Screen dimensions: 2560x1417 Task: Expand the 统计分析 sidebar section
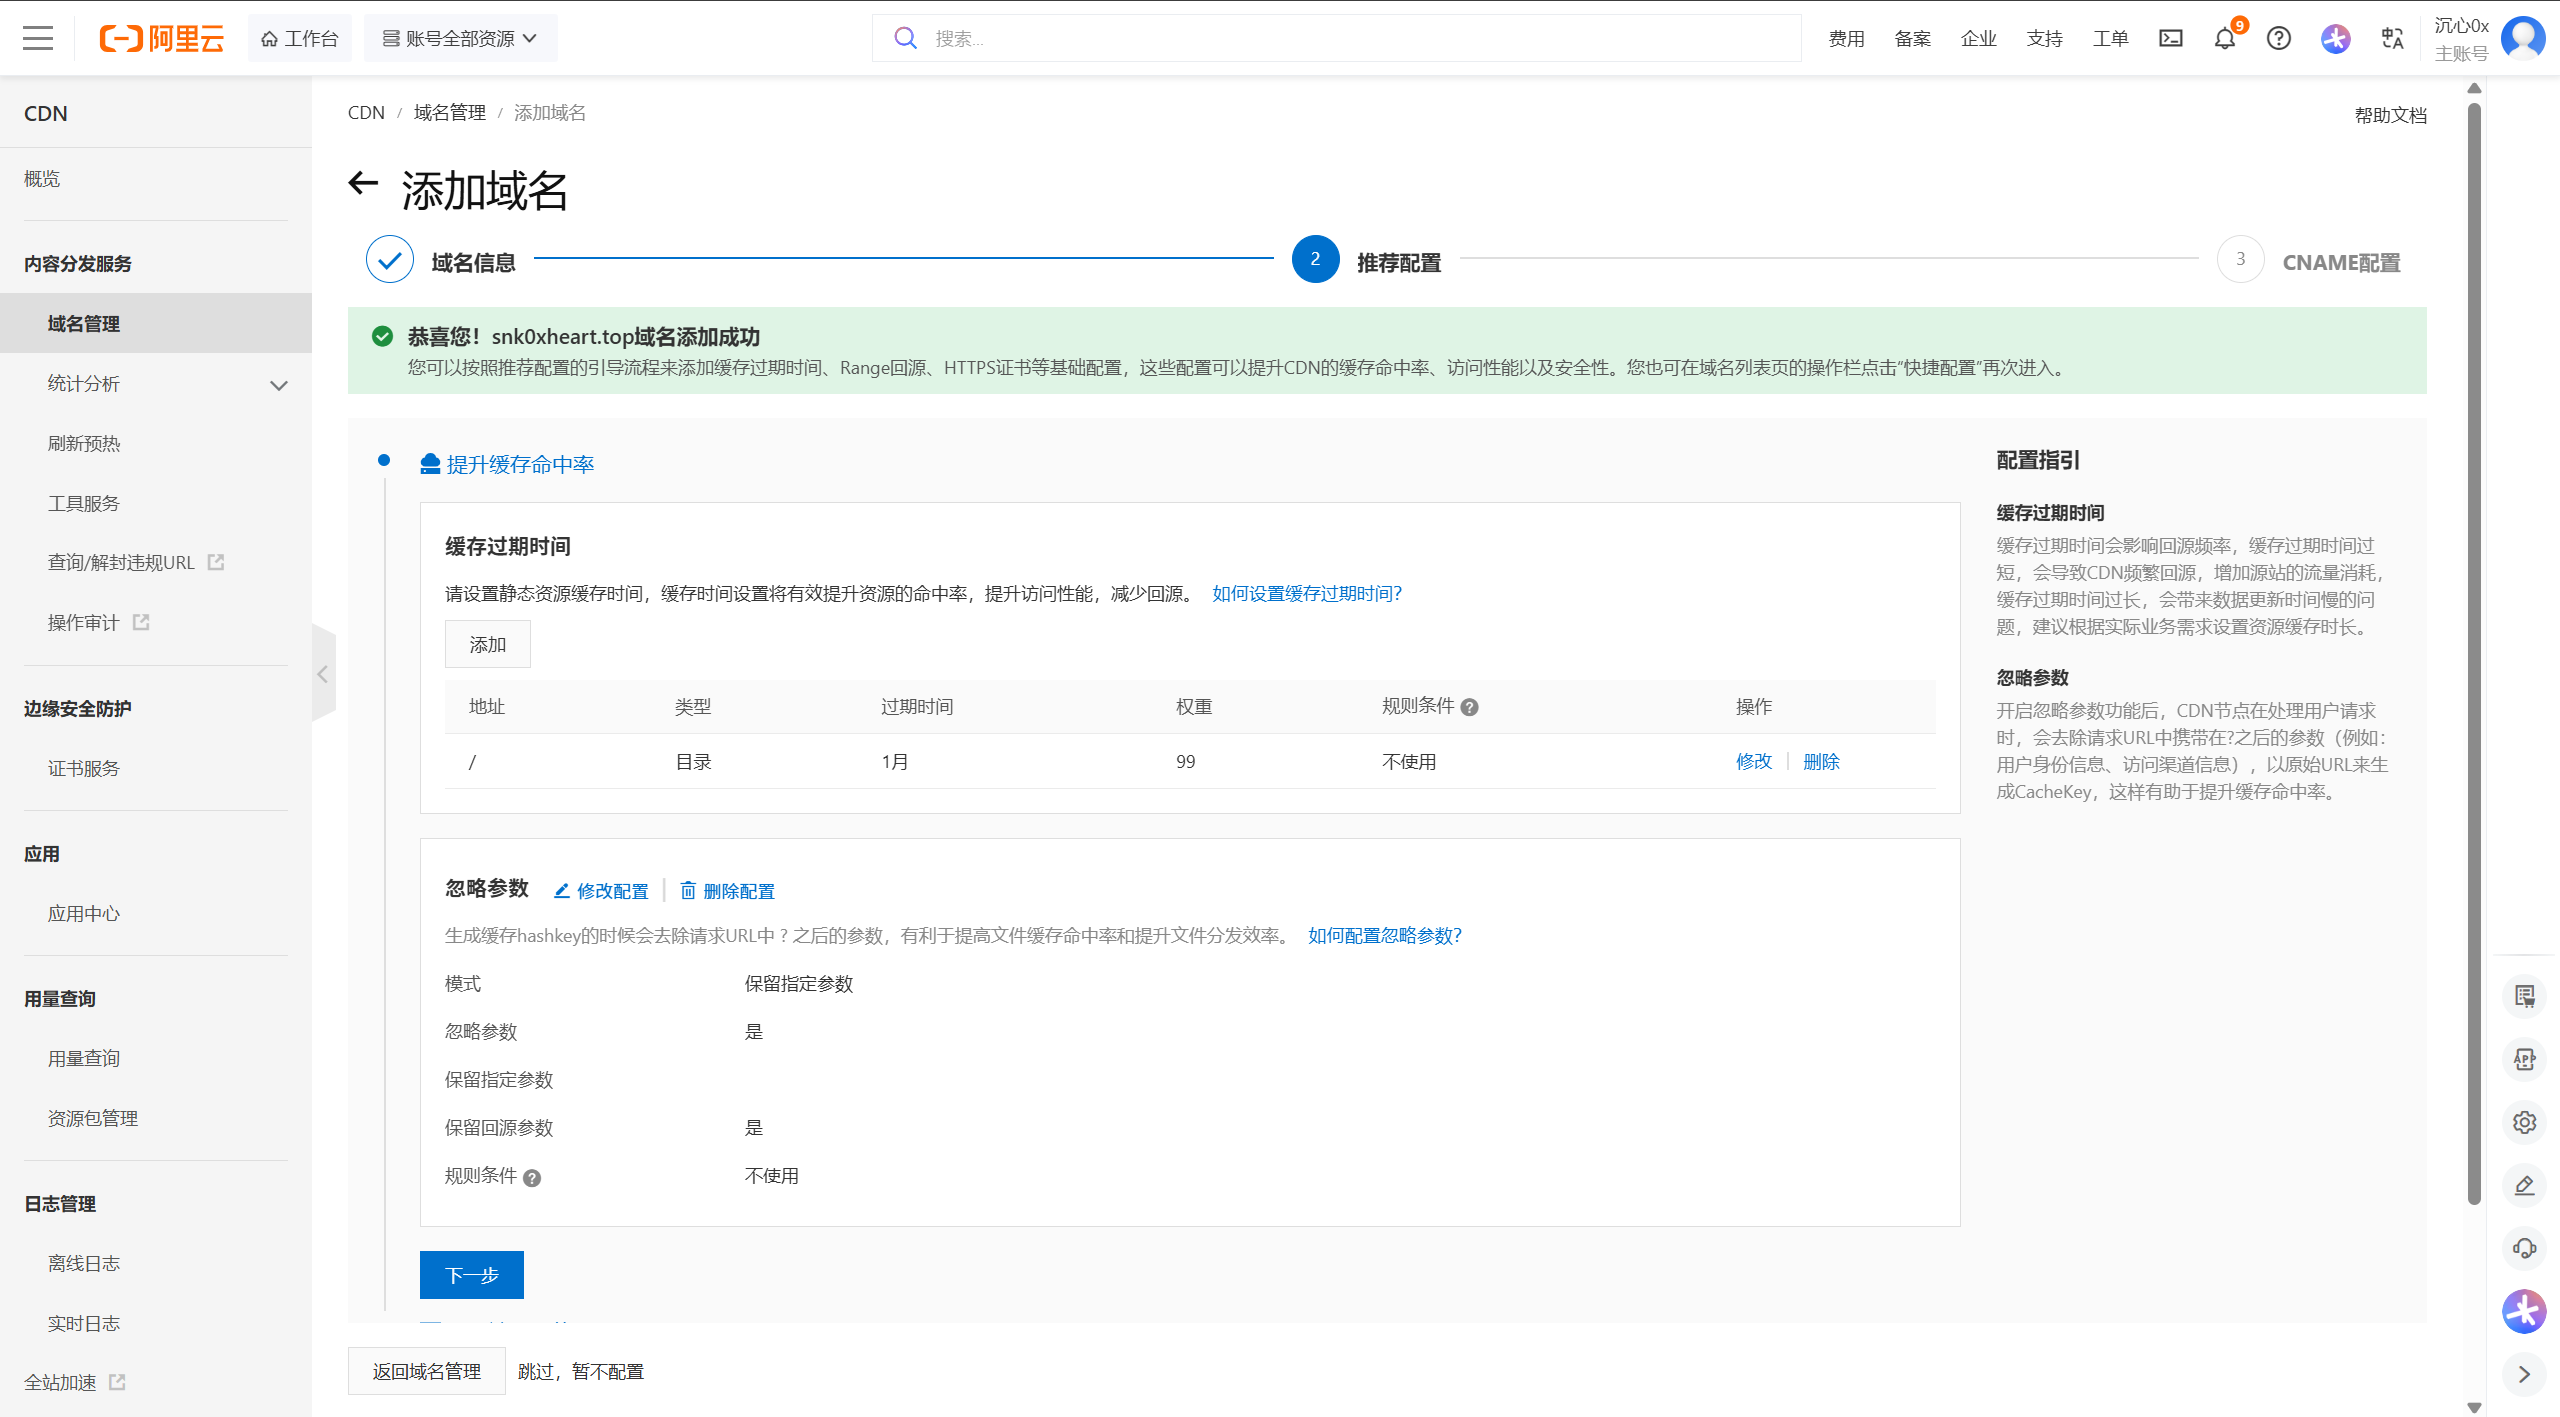(278, 385)
